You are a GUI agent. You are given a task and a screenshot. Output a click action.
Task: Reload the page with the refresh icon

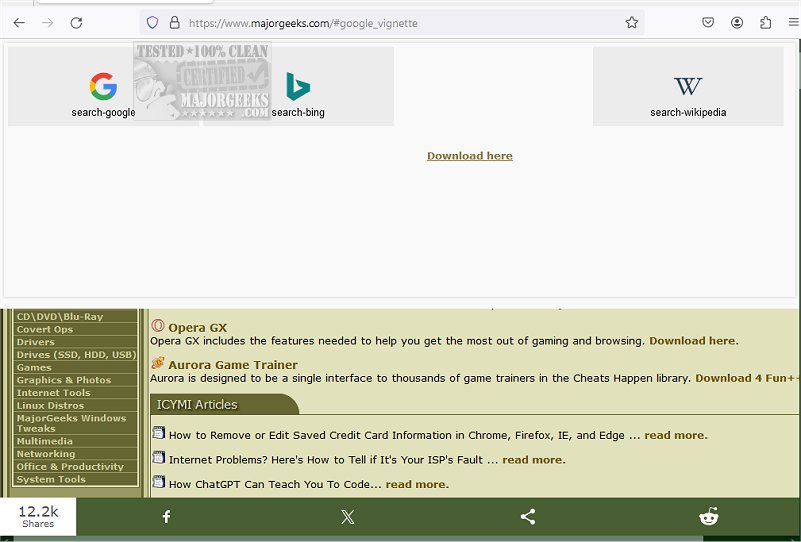(x=76, y=22)
